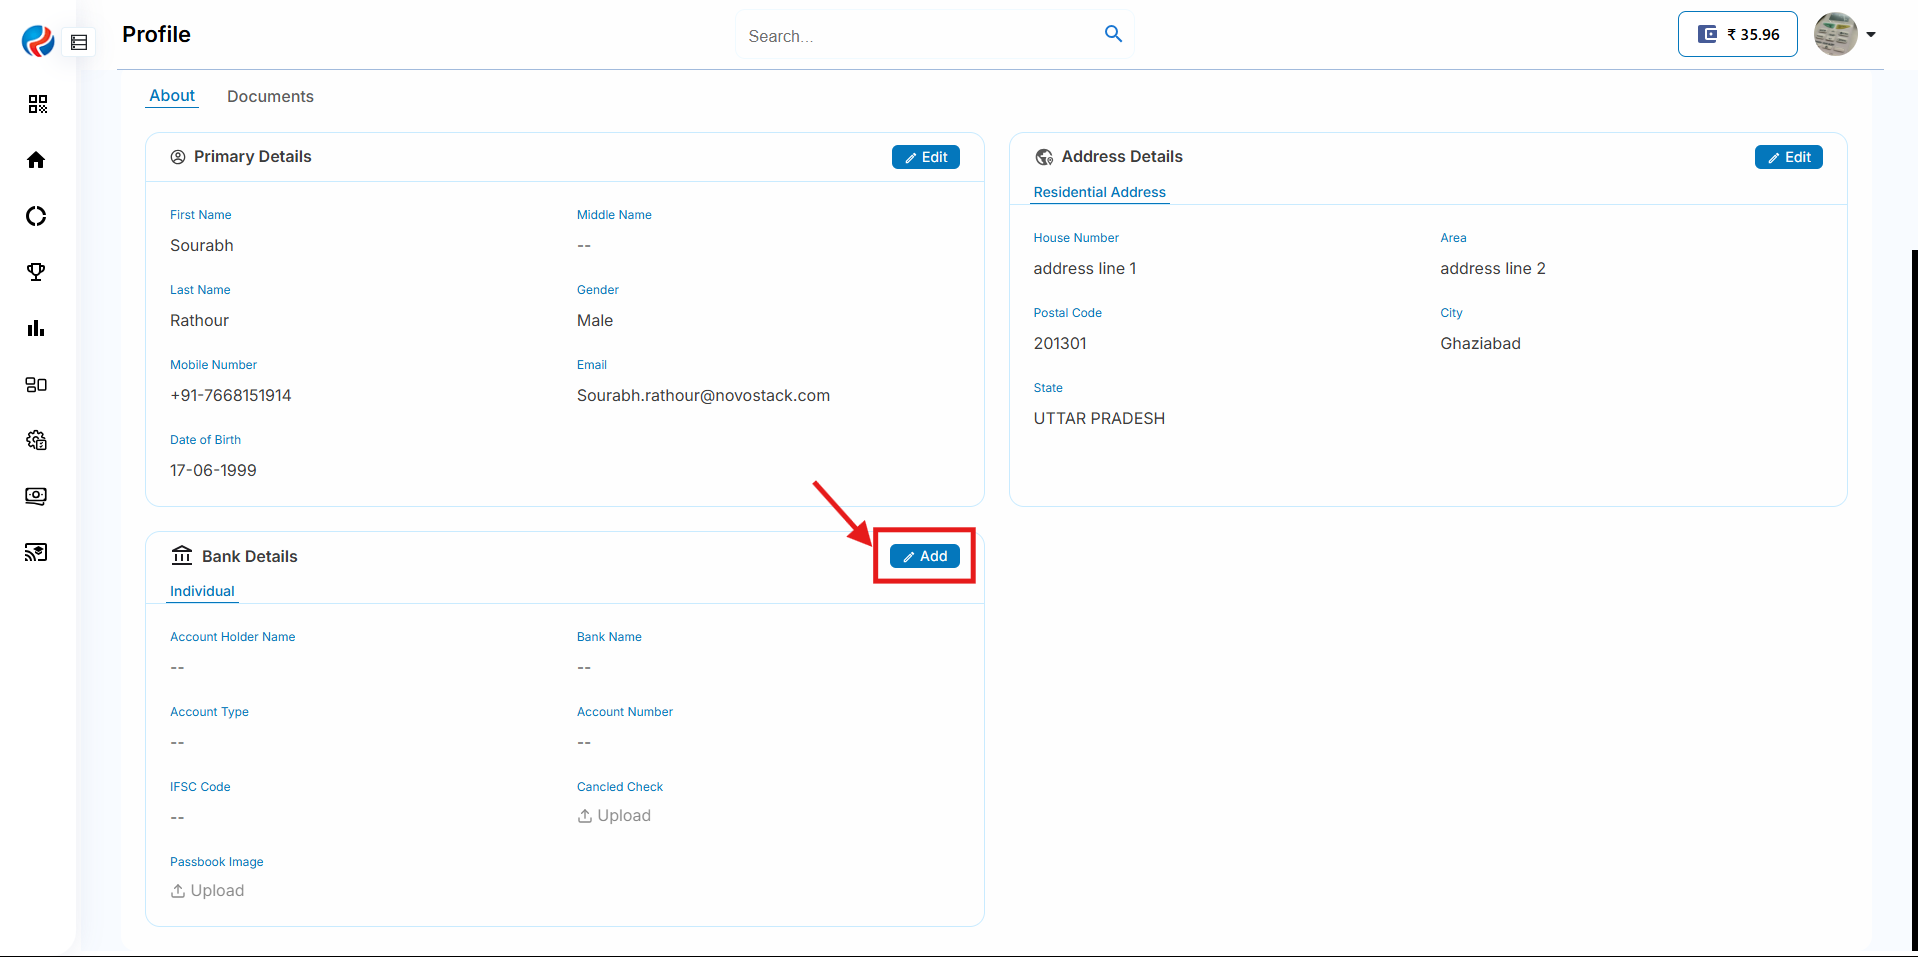The width and height of the screenshot is (1918, 957).
Task: Open the gear settings sidebar icon
Action: [37, 440]
